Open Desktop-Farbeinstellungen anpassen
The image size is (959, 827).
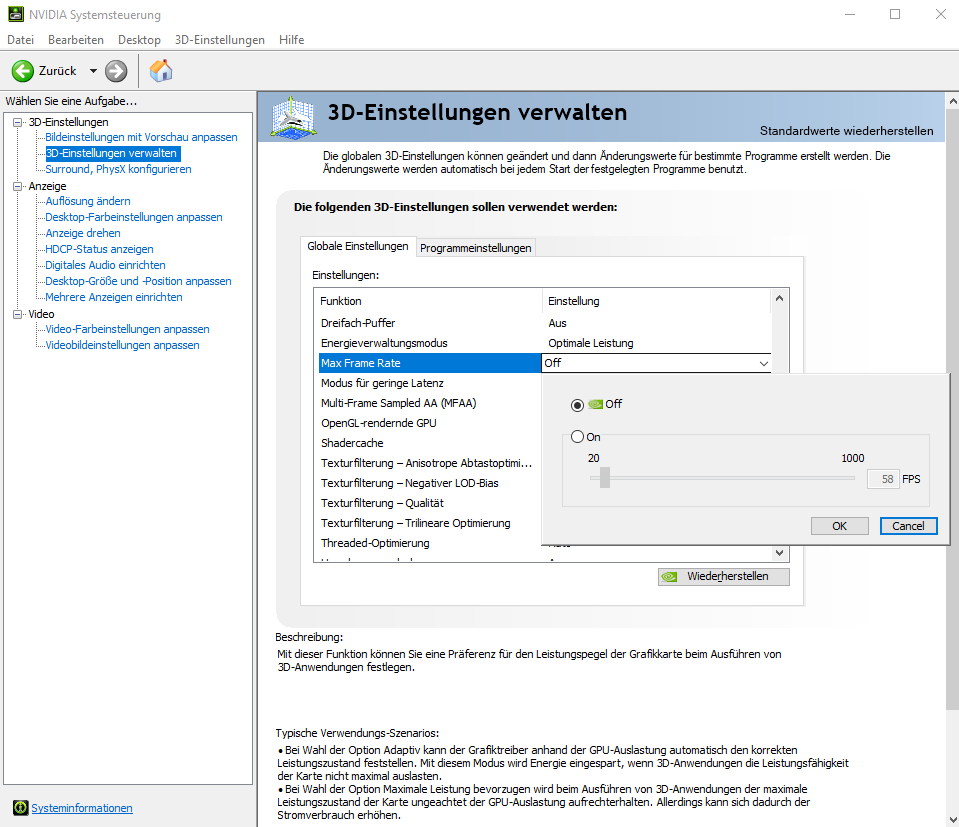[133, 217]
